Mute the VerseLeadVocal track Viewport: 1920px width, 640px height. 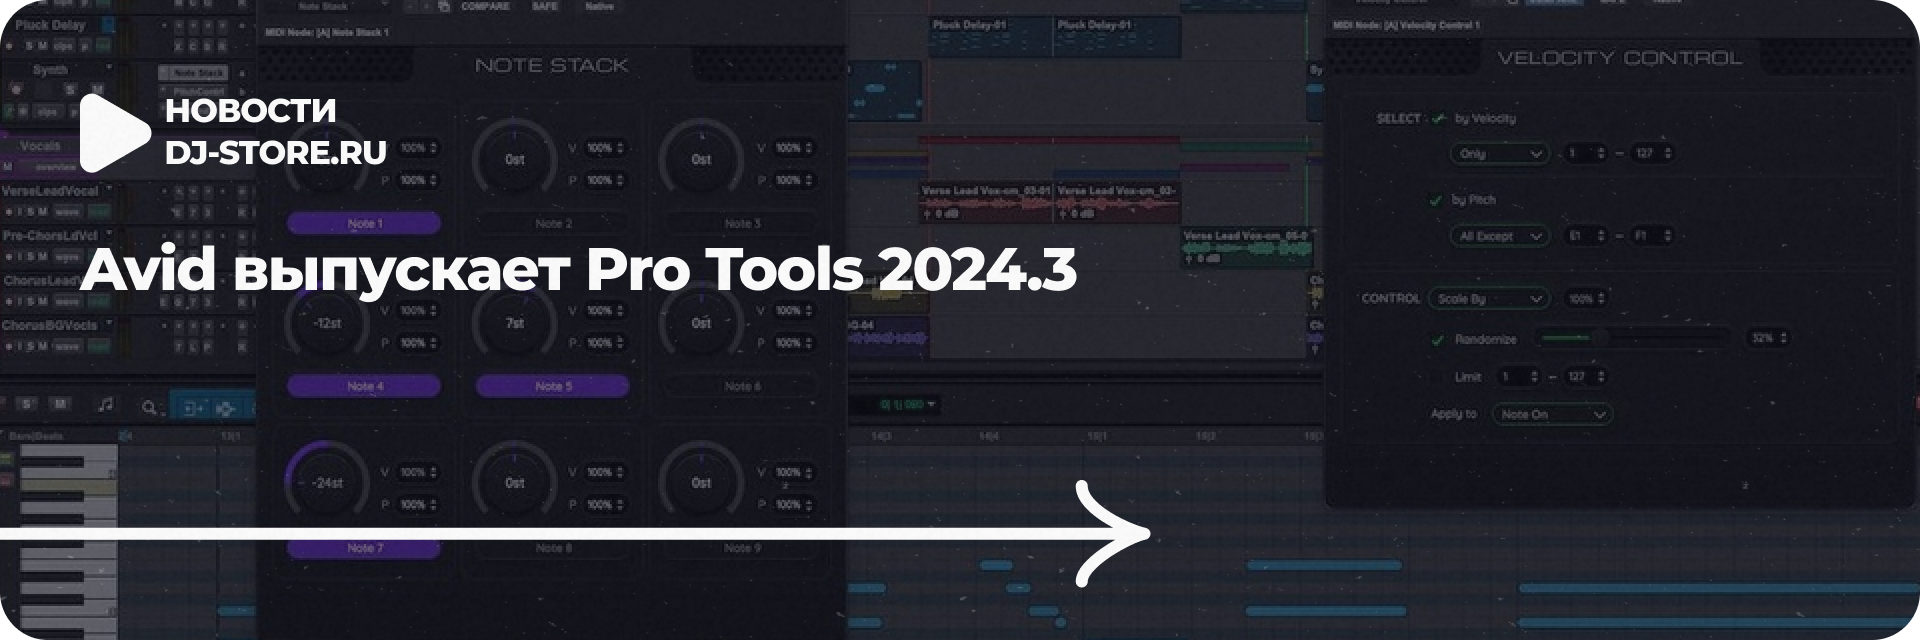(x=43, y=212)
